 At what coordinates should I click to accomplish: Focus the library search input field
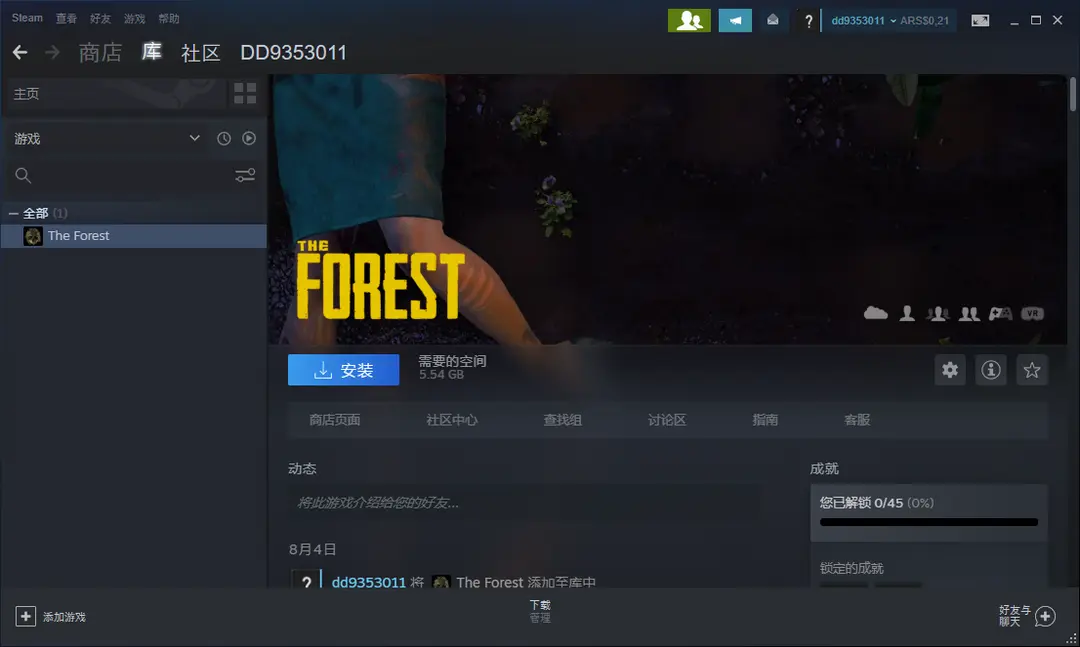tap(131, 176)
